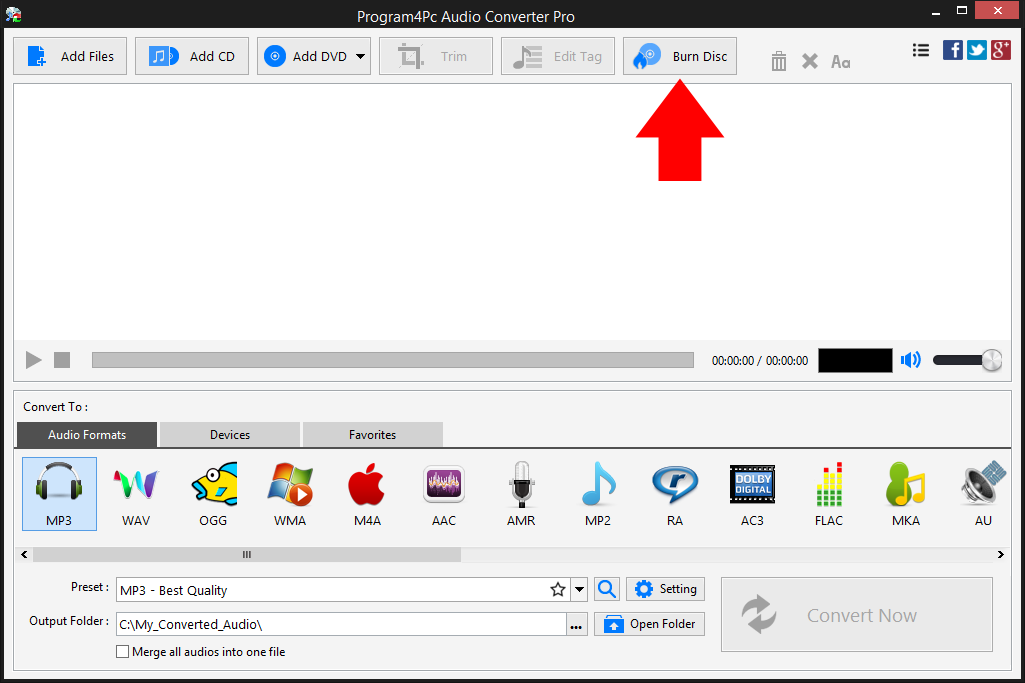Expand the Add DVD dropdown arrow
1025x683 pixels.
361,56
